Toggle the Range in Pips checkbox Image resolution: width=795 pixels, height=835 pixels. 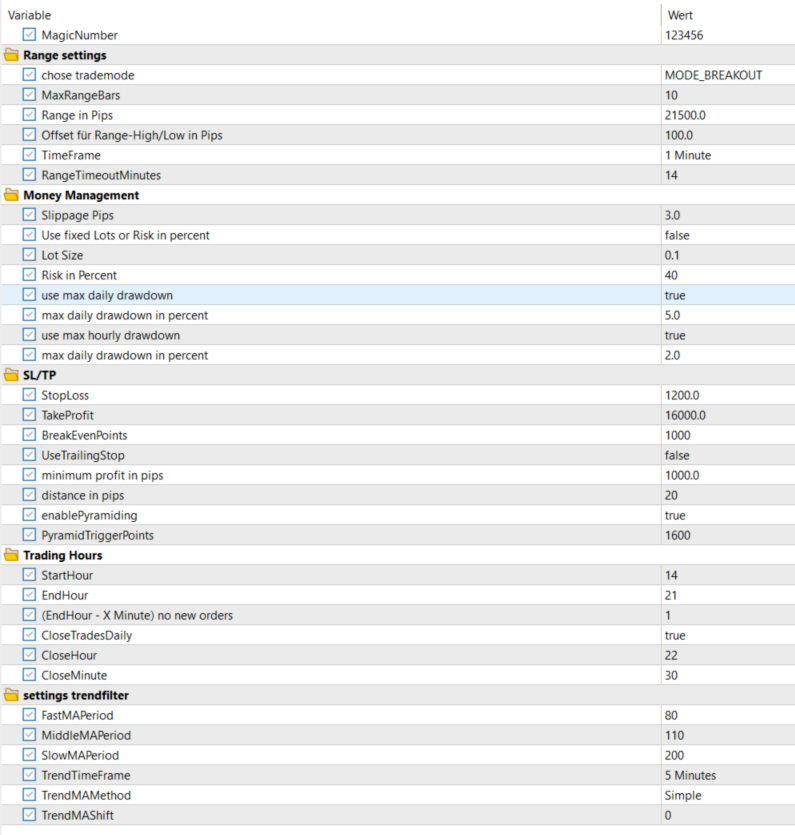(29, 114)
